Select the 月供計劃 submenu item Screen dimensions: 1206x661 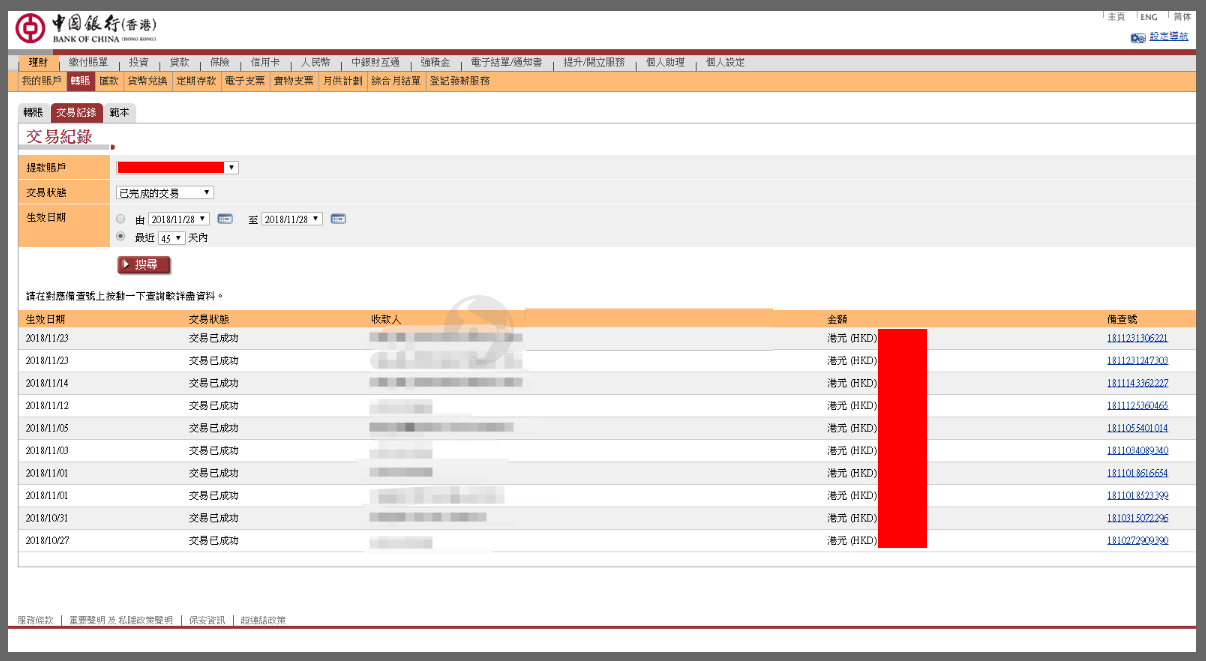pyautogui.click(x=342, y=81)
